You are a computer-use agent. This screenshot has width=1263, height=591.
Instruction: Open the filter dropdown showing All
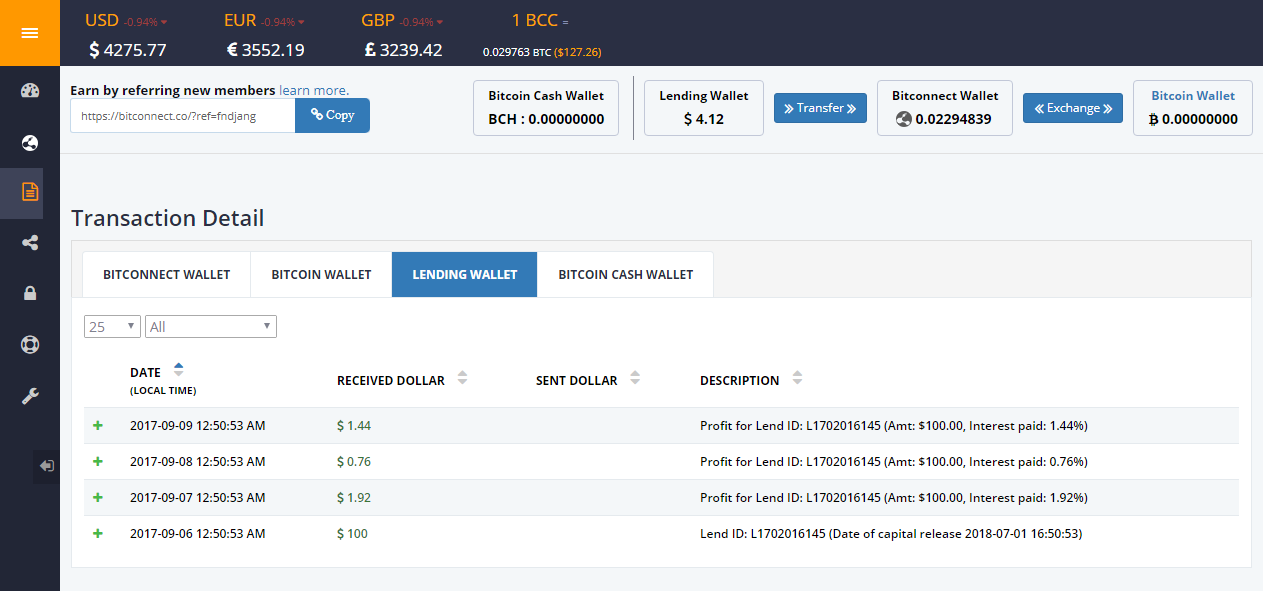pos(211,327)
